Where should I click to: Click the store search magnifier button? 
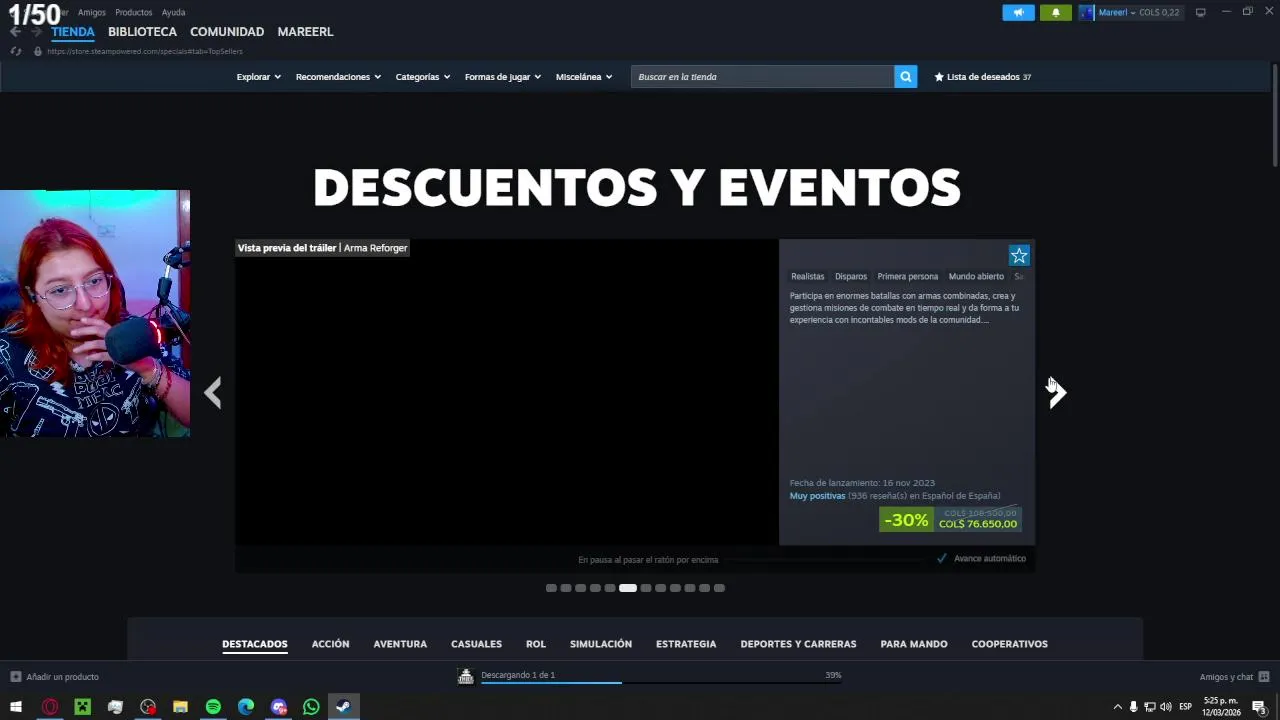[x=905, y=77]
